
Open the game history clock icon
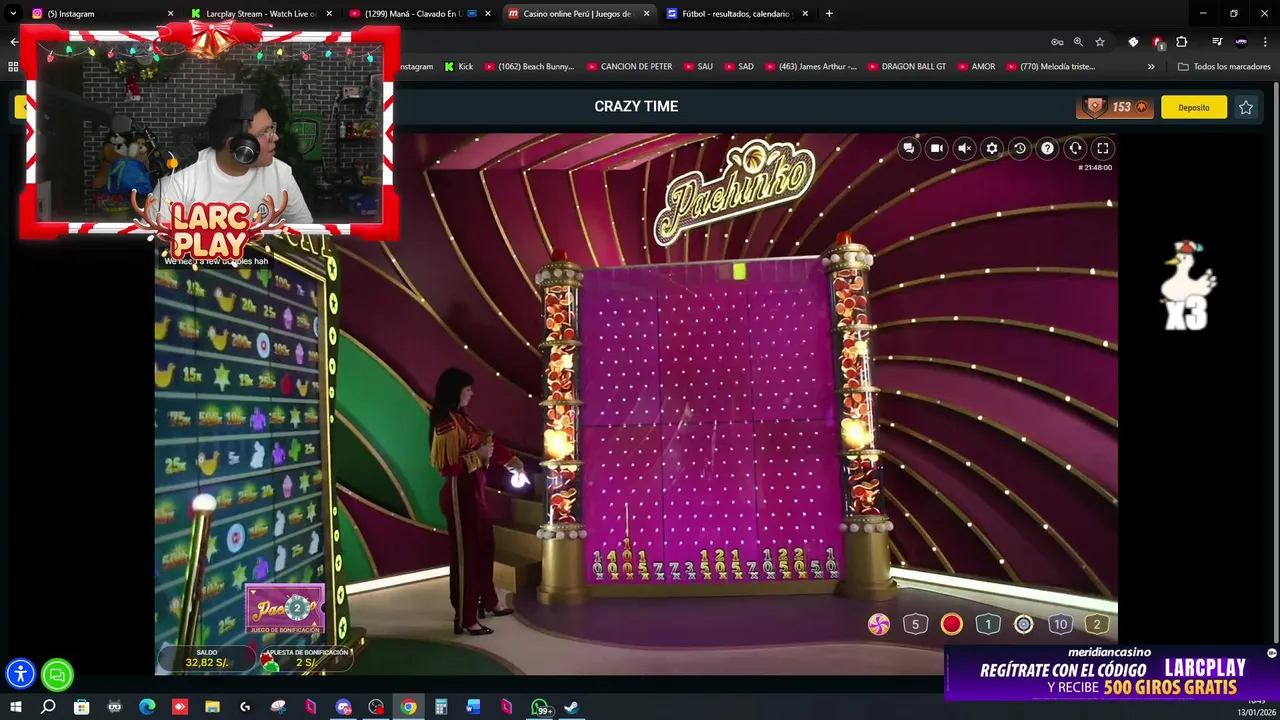[1020, 148]
